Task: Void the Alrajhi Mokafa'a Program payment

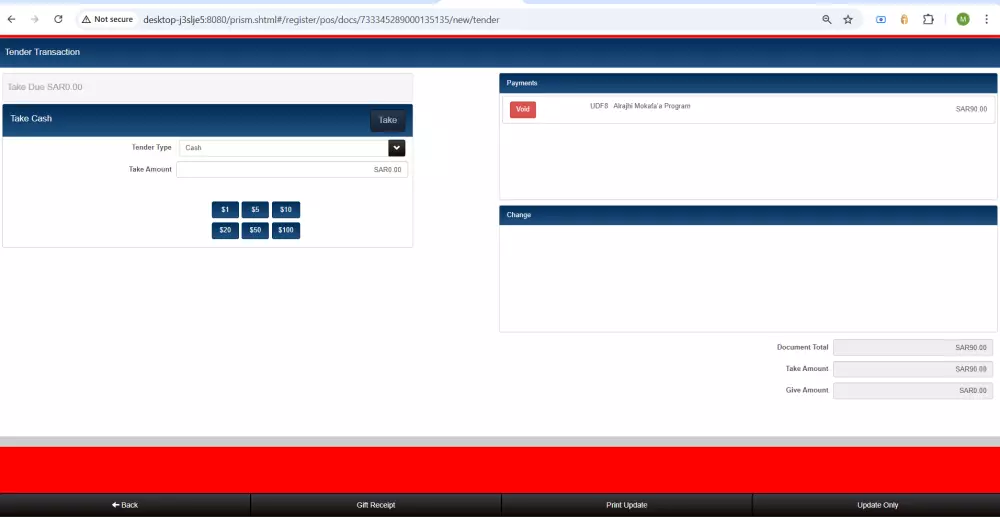Action: click(x=523, y=110)
